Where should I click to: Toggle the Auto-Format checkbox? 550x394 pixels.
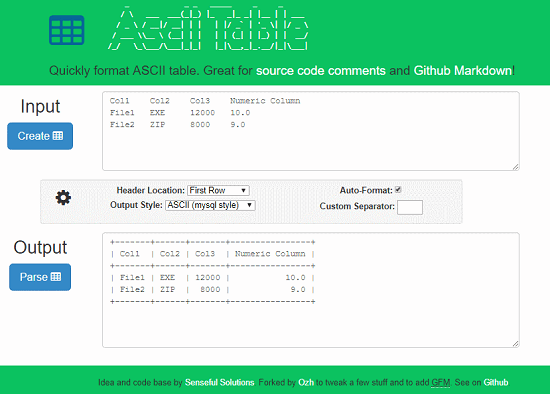[398, 190]
